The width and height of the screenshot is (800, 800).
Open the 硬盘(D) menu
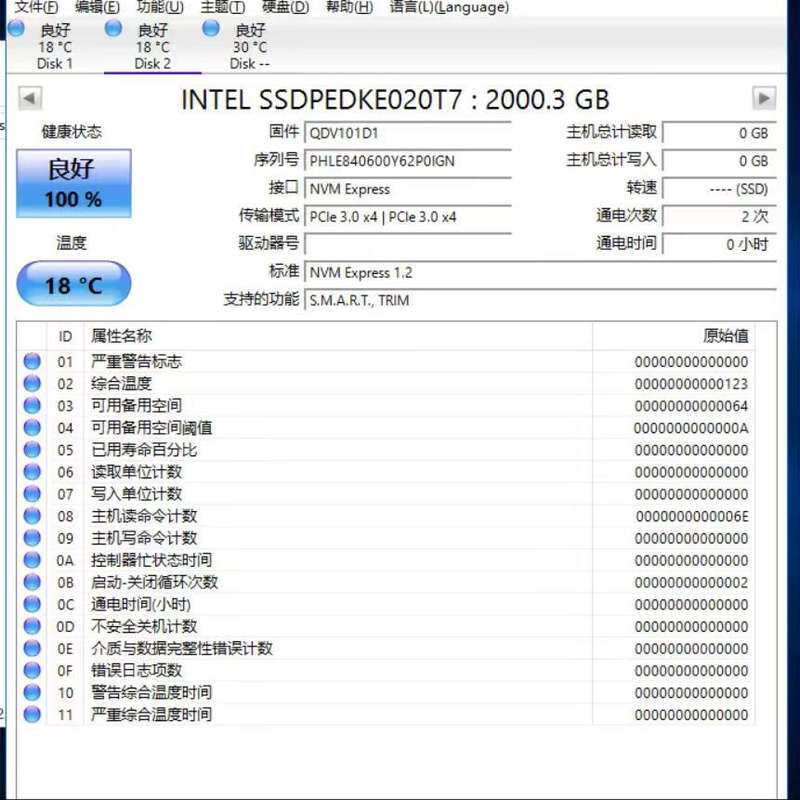(285, 7)
